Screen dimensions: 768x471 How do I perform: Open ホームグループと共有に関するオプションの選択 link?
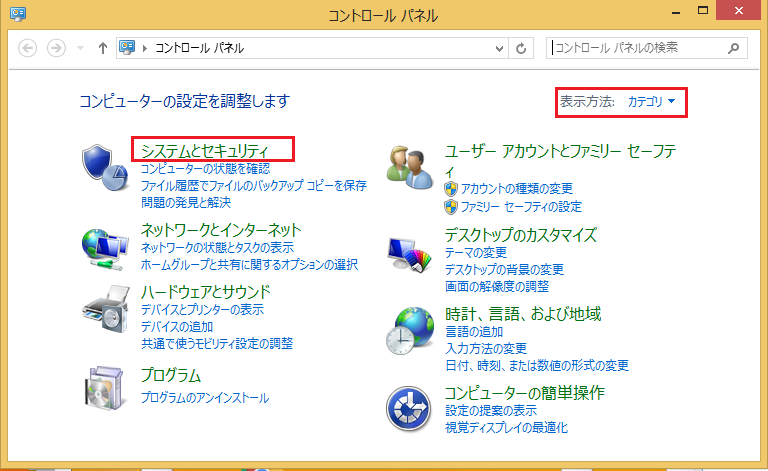[249, 265]
